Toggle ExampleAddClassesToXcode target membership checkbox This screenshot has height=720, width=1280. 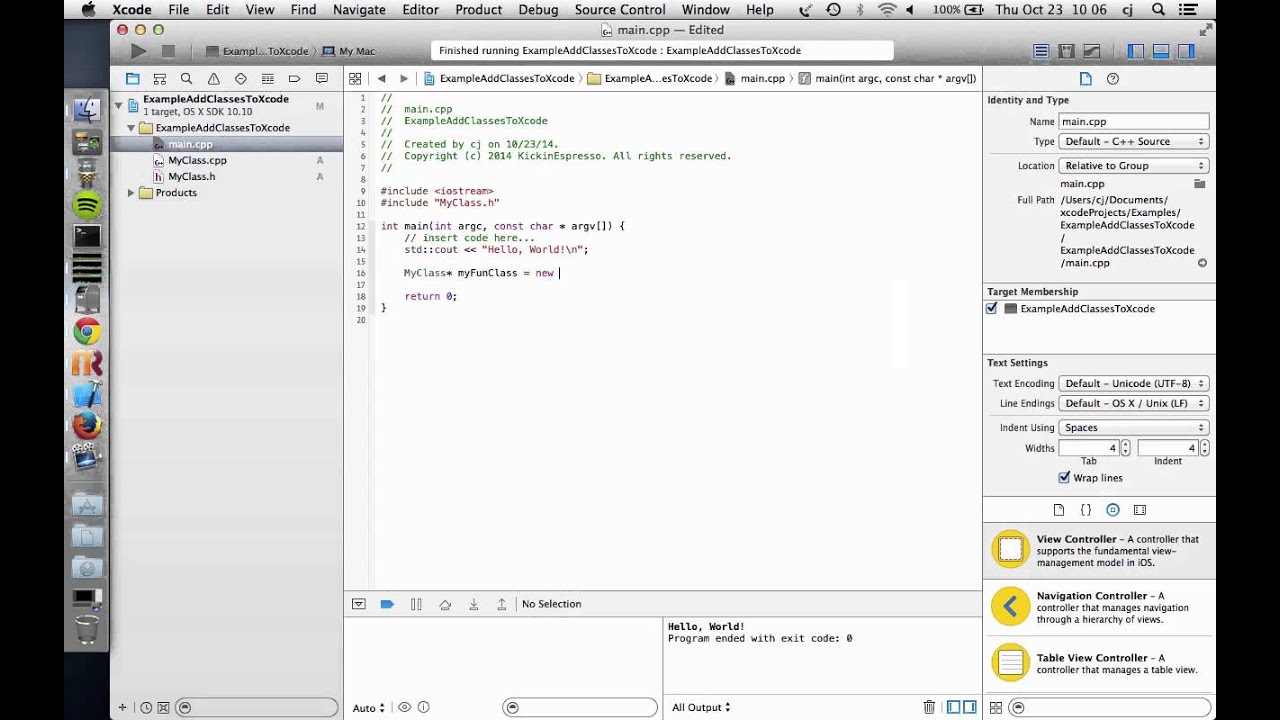coord(992,308)
